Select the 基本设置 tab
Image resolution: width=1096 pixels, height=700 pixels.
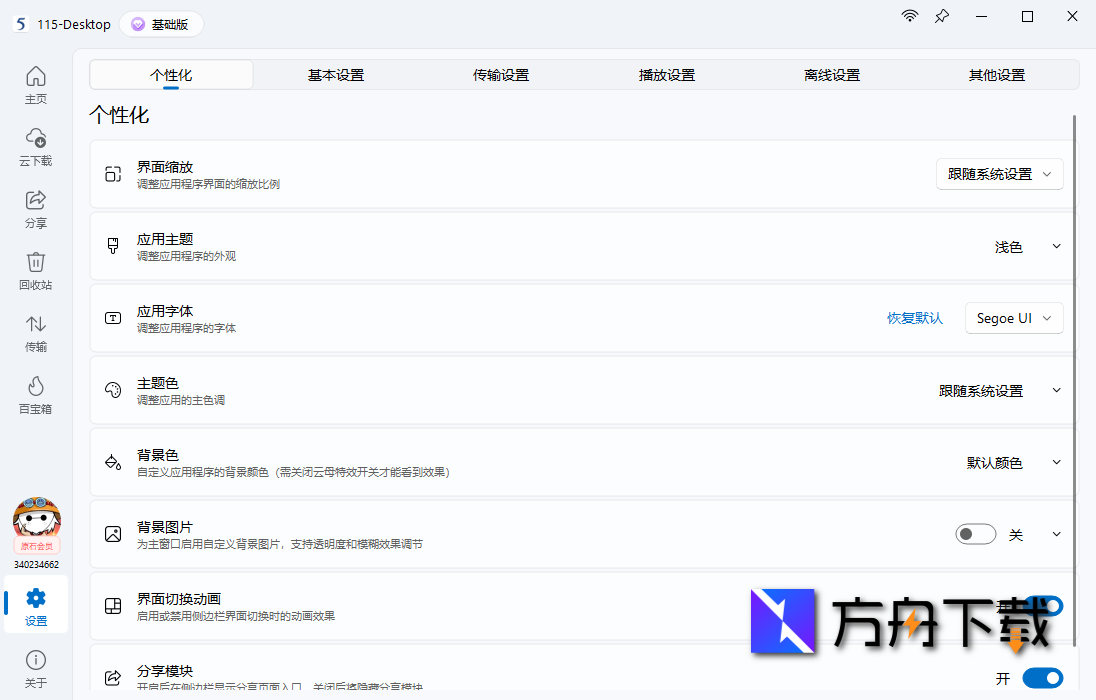(x=336, y=74)
